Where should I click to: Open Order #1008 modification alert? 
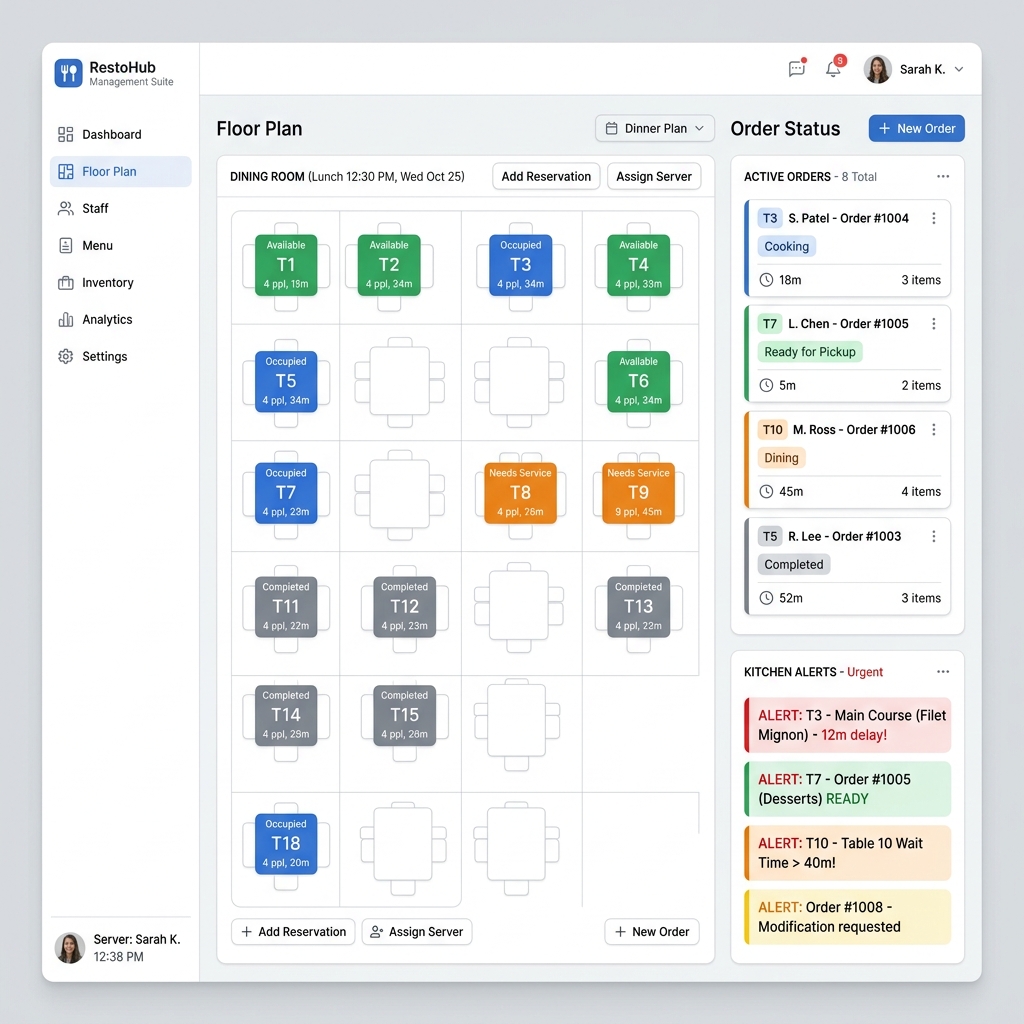(848, 917)
